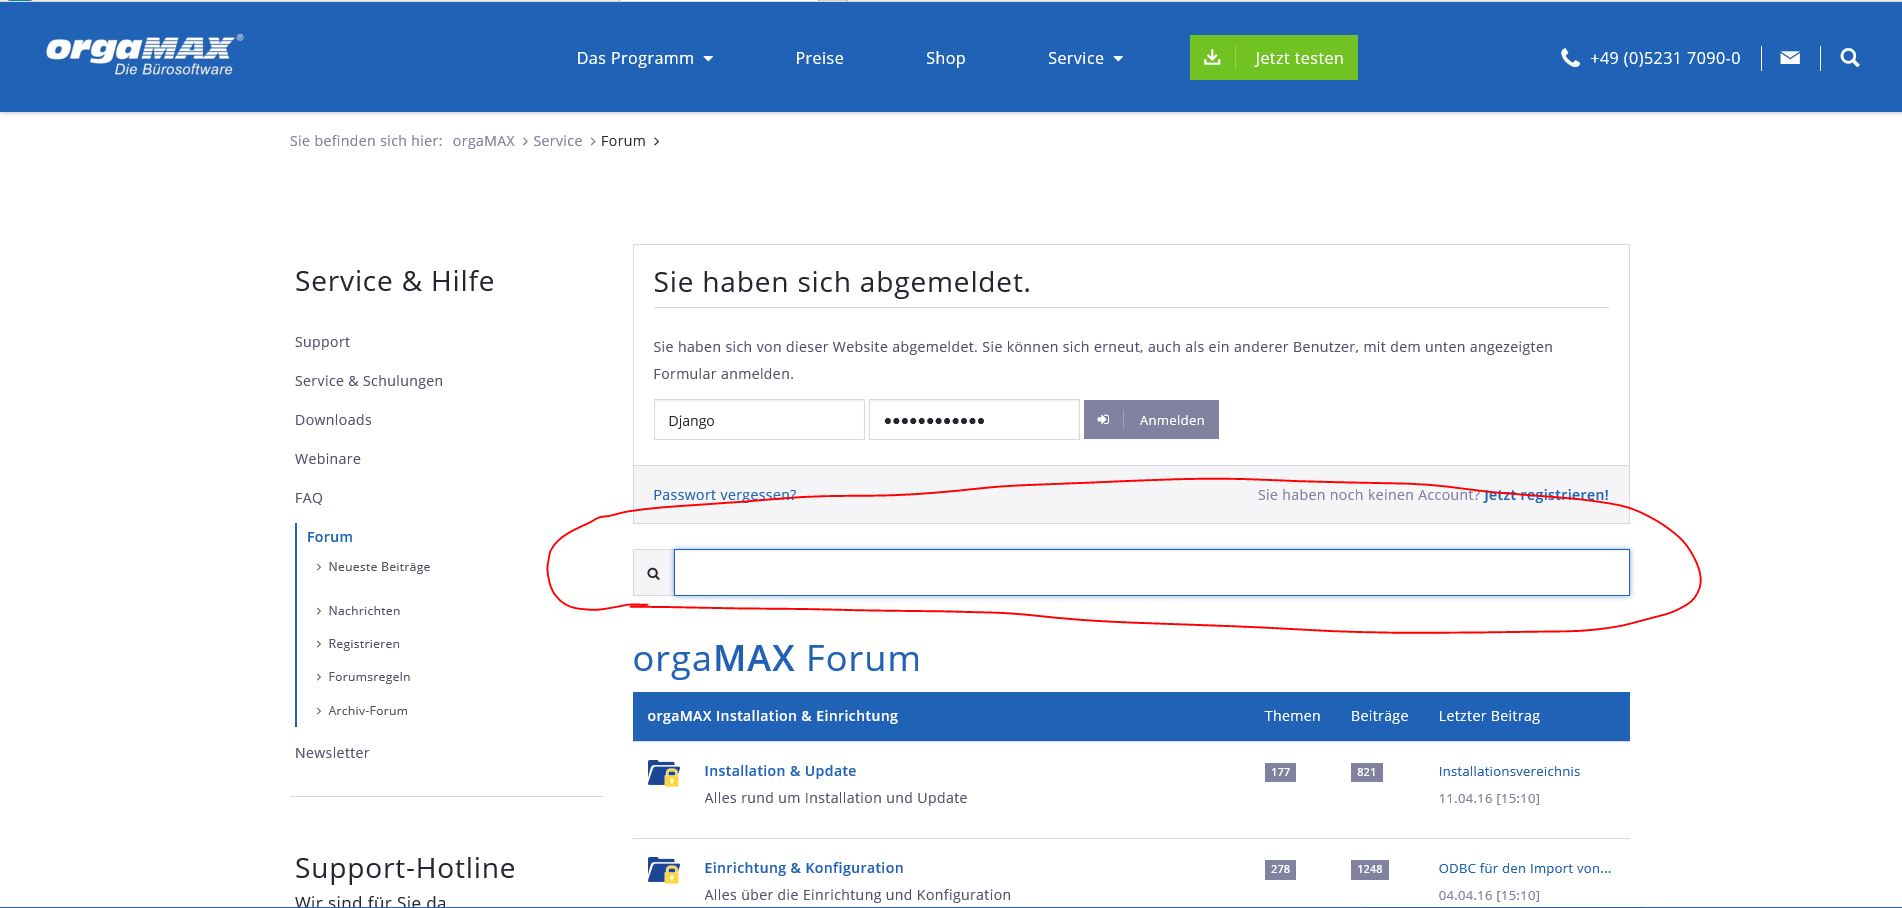This screenshot has height=908, width=1902.
Task: Open Service & Schulungen in the sidebar
Action: [x=368, y=381]
